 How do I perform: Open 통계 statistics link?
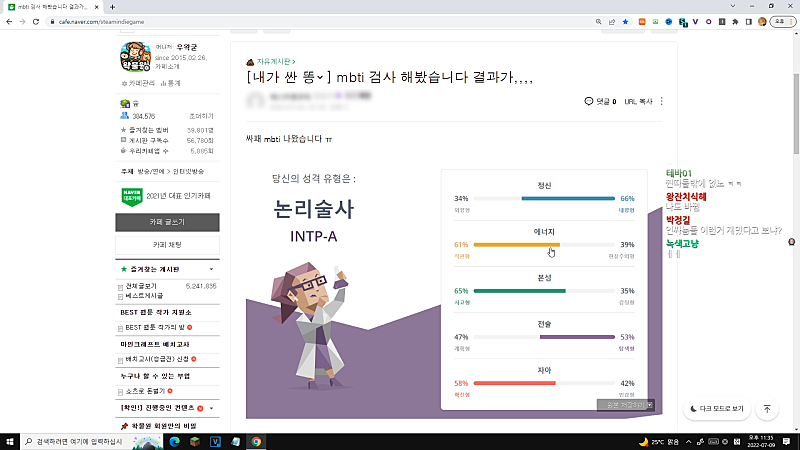170,83
